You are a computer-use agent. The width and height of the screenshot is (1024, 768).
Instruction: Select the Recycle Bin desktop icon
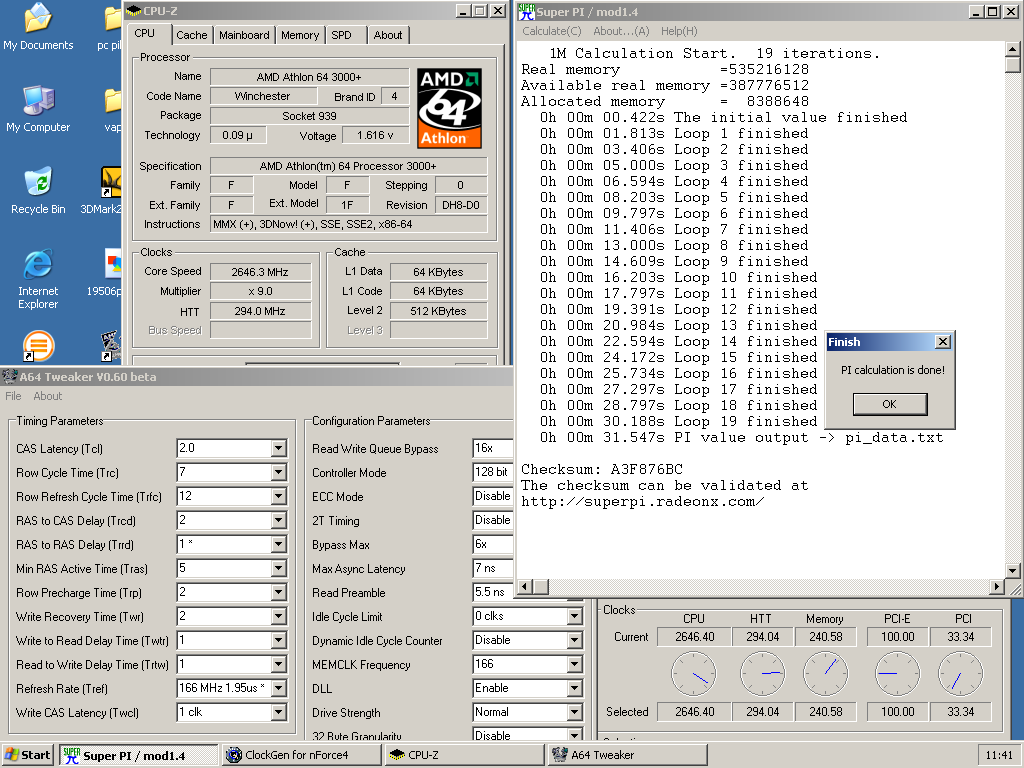pos(38,191)
